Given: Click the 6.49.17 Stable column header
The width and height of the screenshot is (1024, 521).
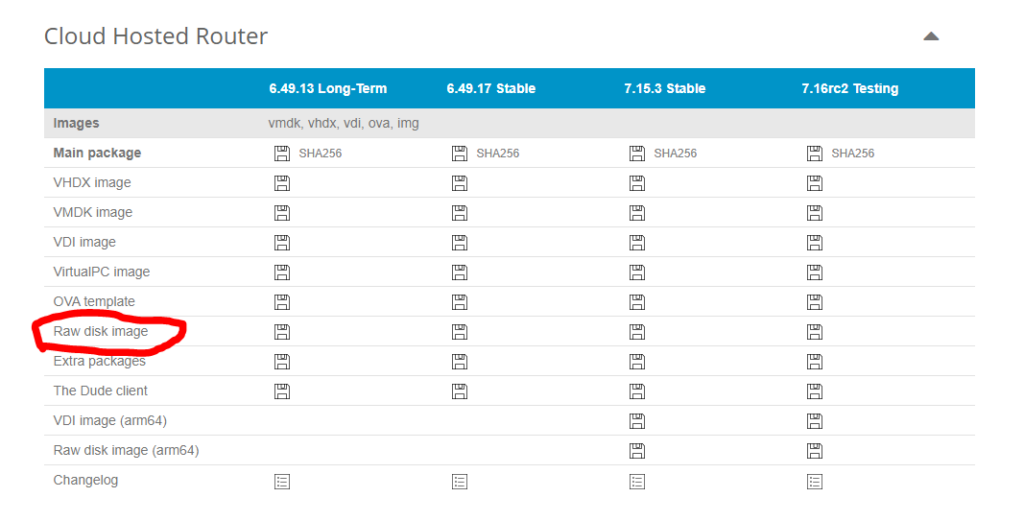Looking at the screenshot, I should 491,89.
